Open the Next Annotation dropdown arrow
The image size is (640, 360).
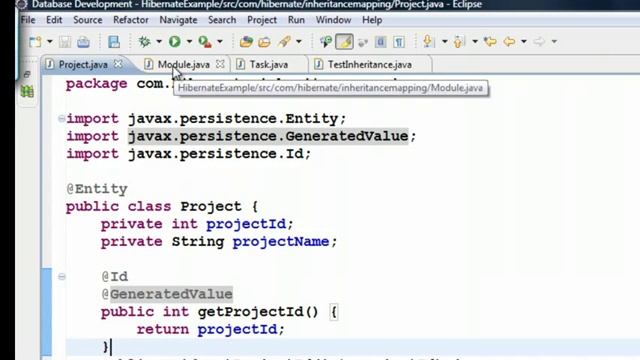point(444,42)
